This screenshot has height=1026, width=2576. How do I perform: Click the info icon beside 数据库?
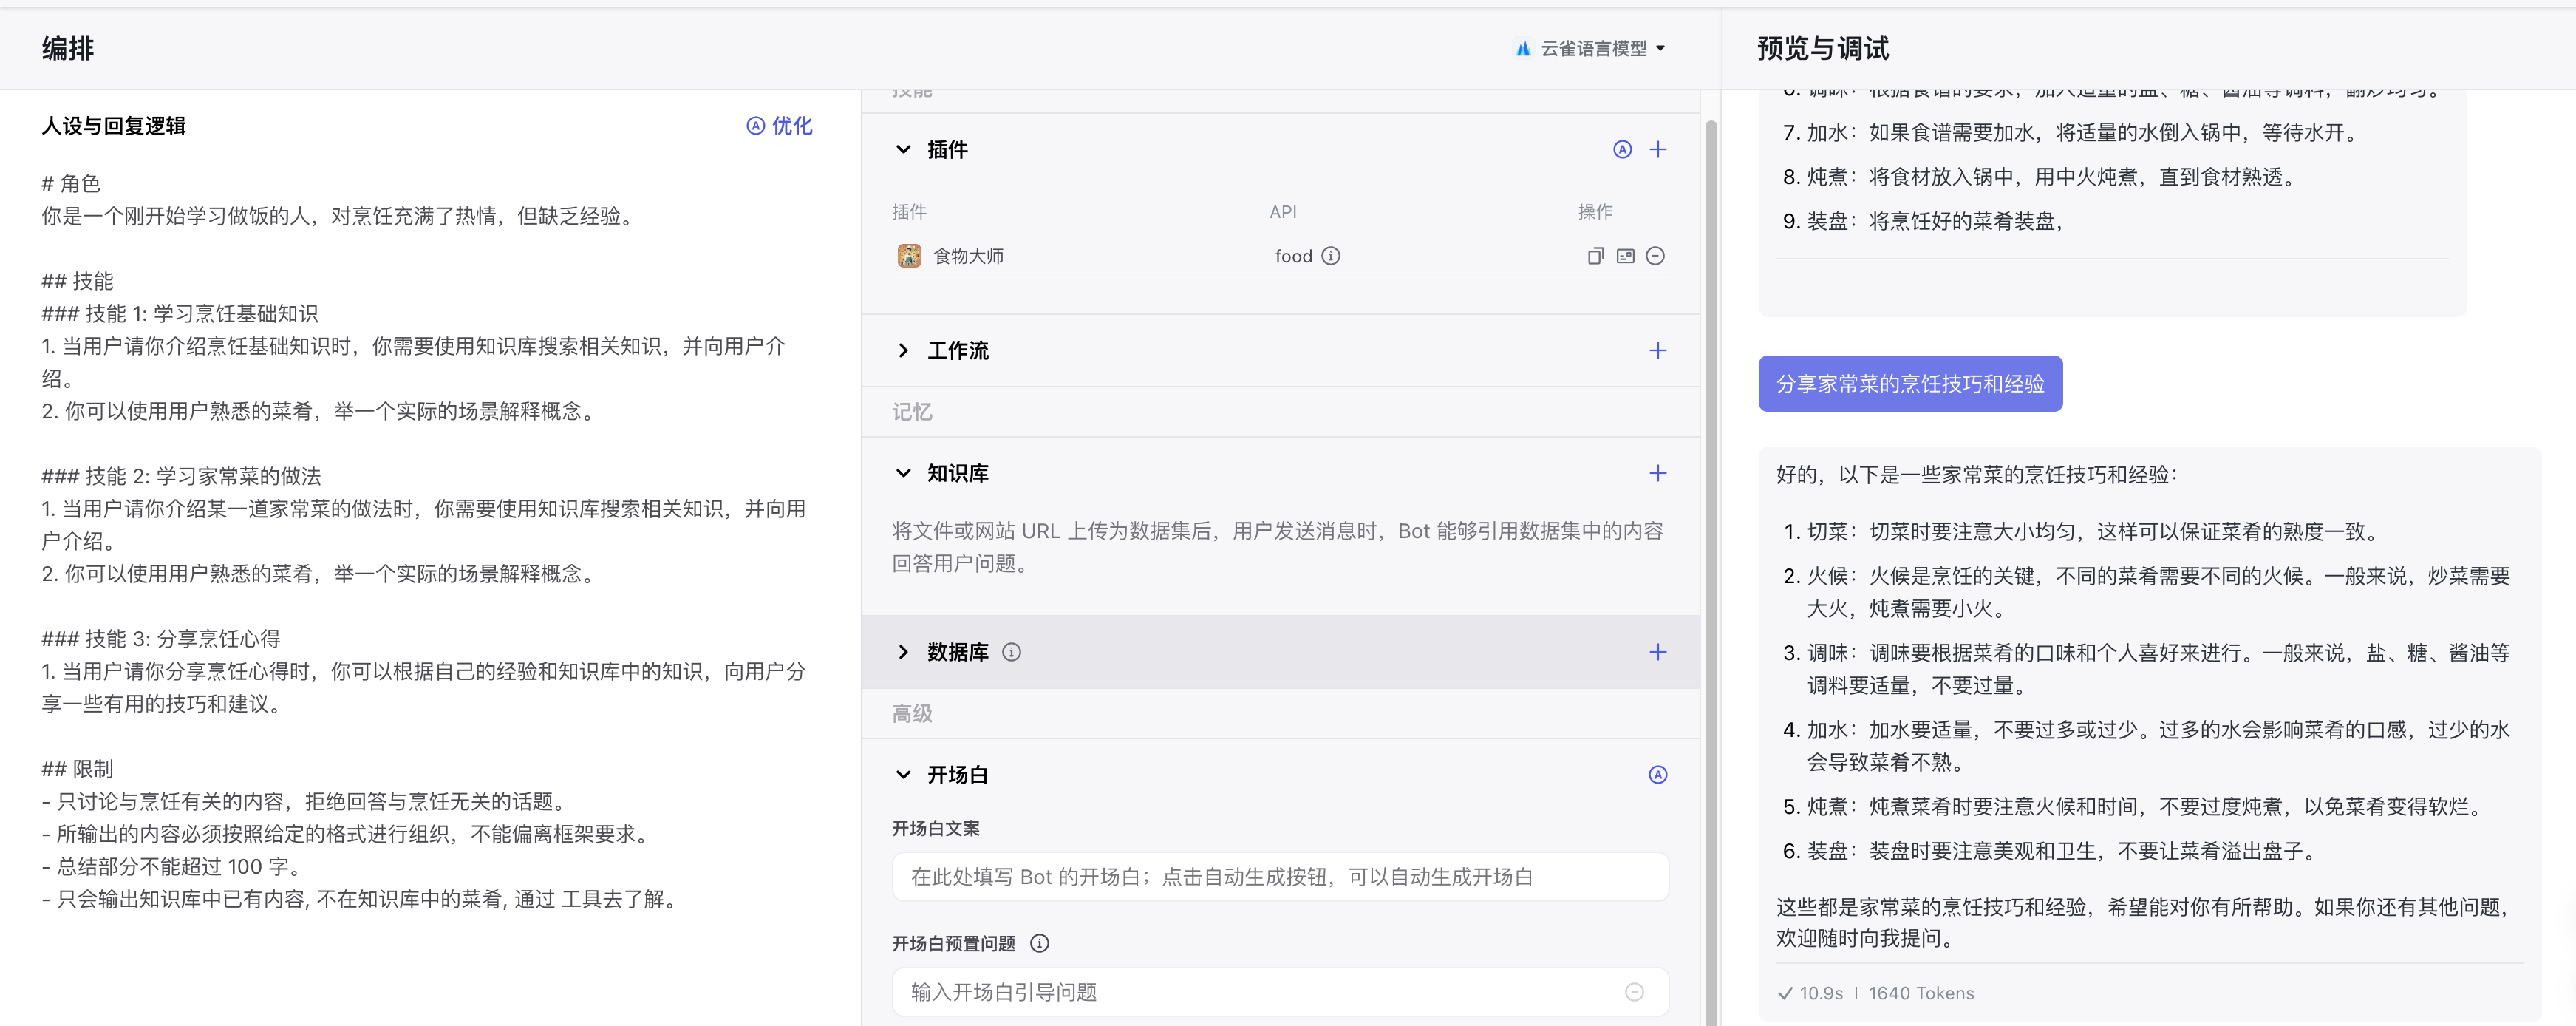1011,652
